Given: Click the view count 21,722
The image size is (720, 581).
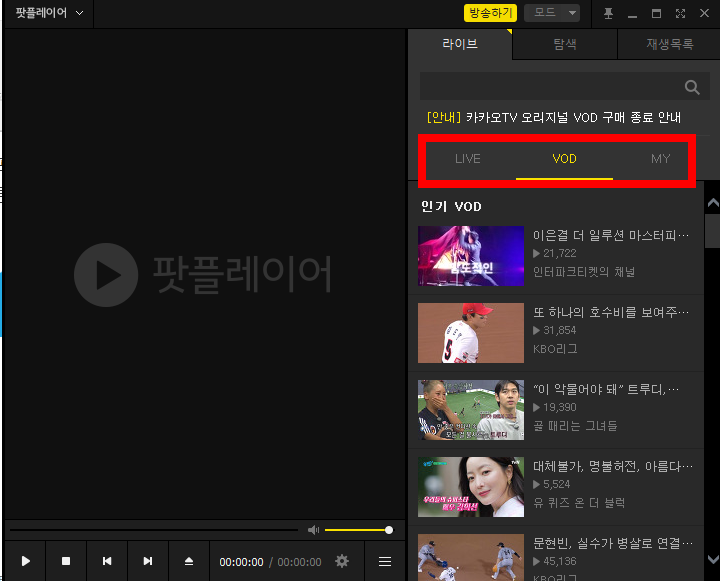Looking at the screenshot, I should pyautogui.click(x=559, y=253).
